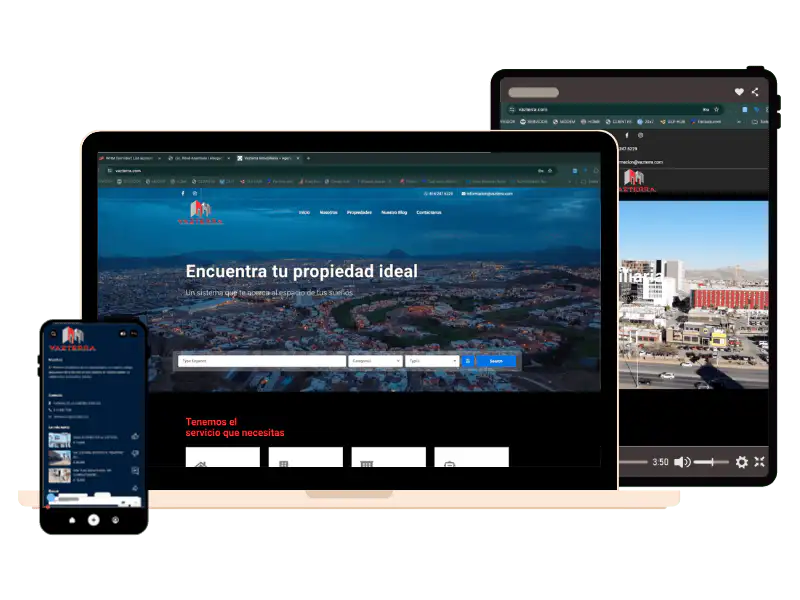Click the share icon in video player

pos(755,92)
